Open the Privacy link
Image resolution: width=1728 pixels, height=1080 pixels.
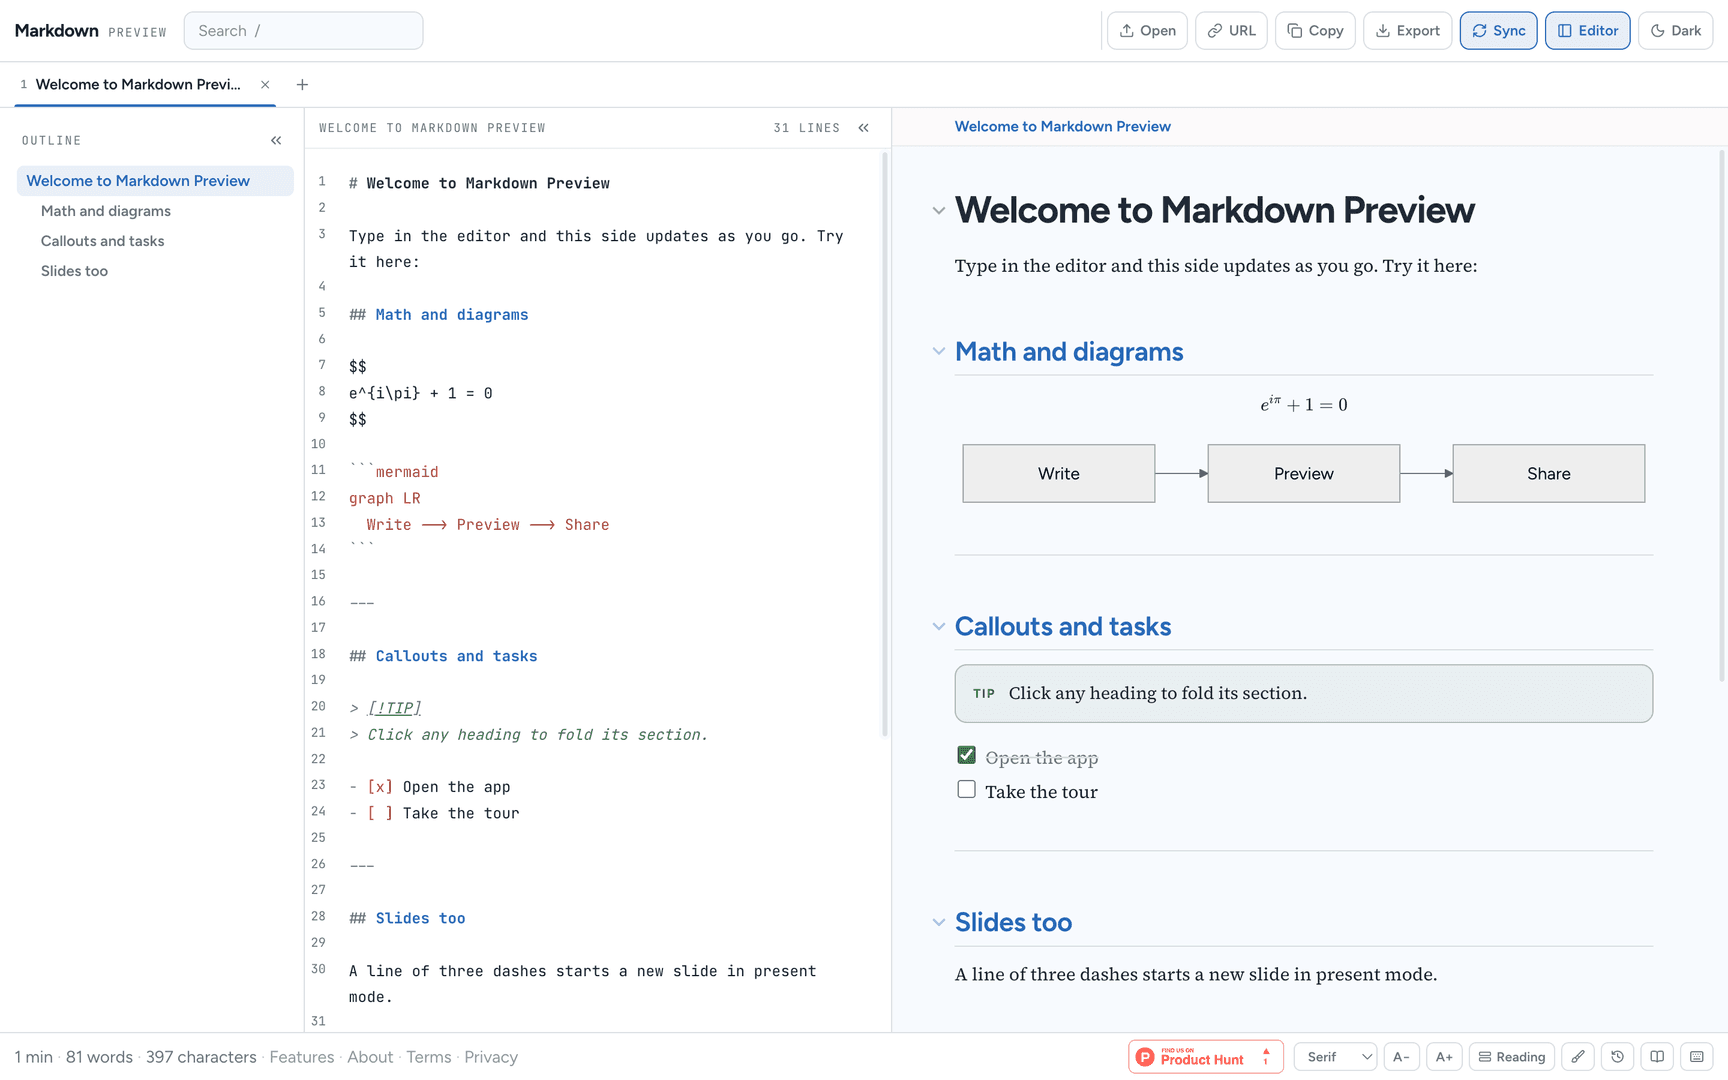point(491,1057)
